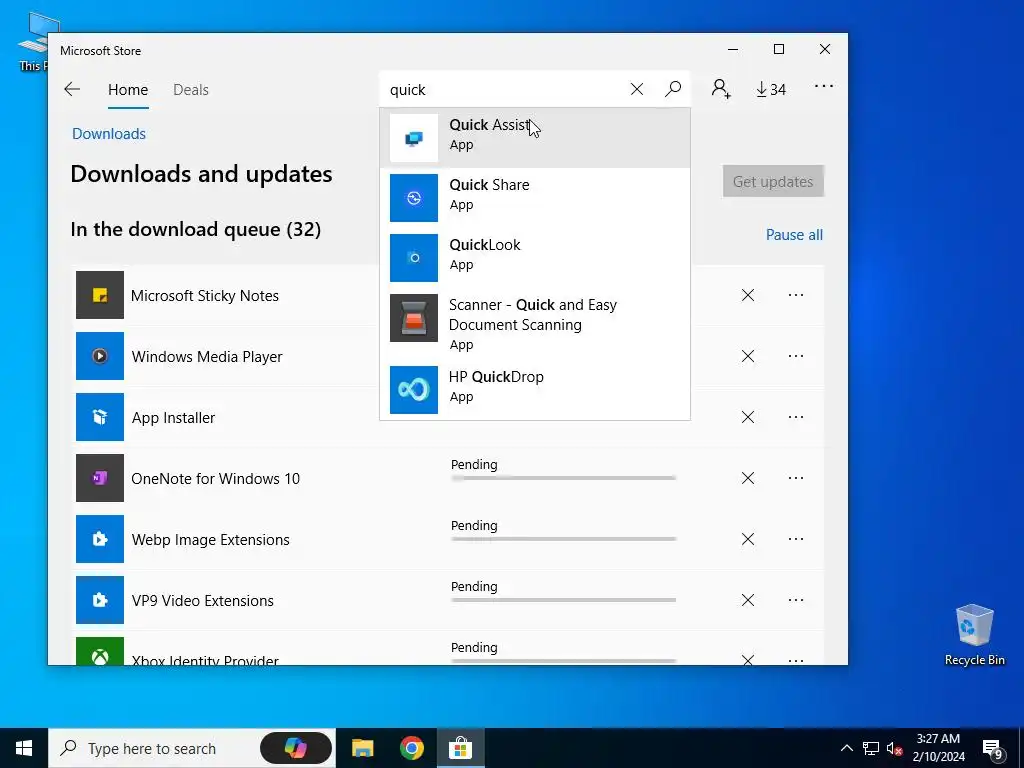Cancel Webp Image Extensions download
1024x768 pixels.
click(x=748, y=539)
